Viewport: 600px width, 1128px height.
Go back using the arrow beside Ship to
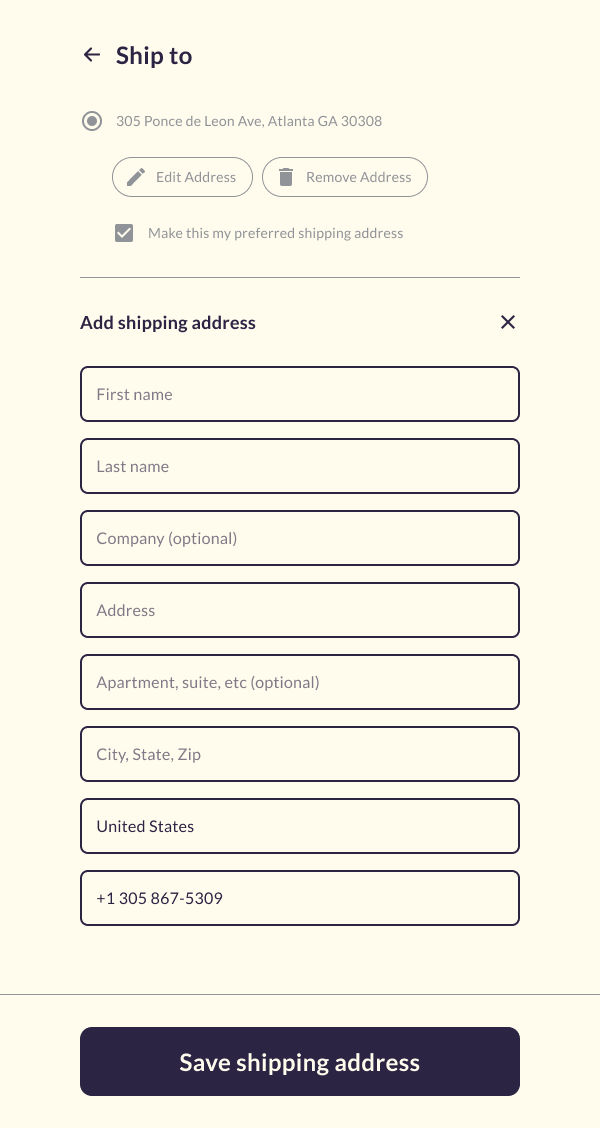click(x=92, y=56)
